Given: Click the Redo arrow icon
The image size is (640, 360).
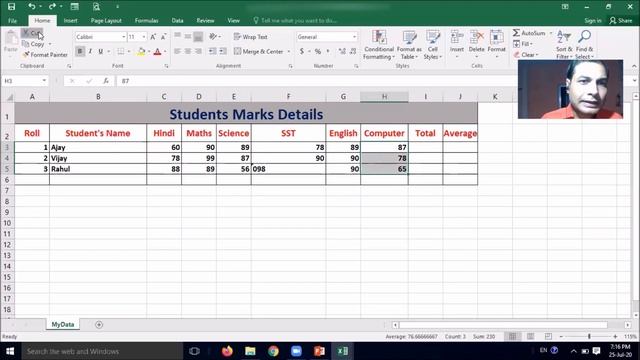Looking at the screenshot, I should click(52, 7).
